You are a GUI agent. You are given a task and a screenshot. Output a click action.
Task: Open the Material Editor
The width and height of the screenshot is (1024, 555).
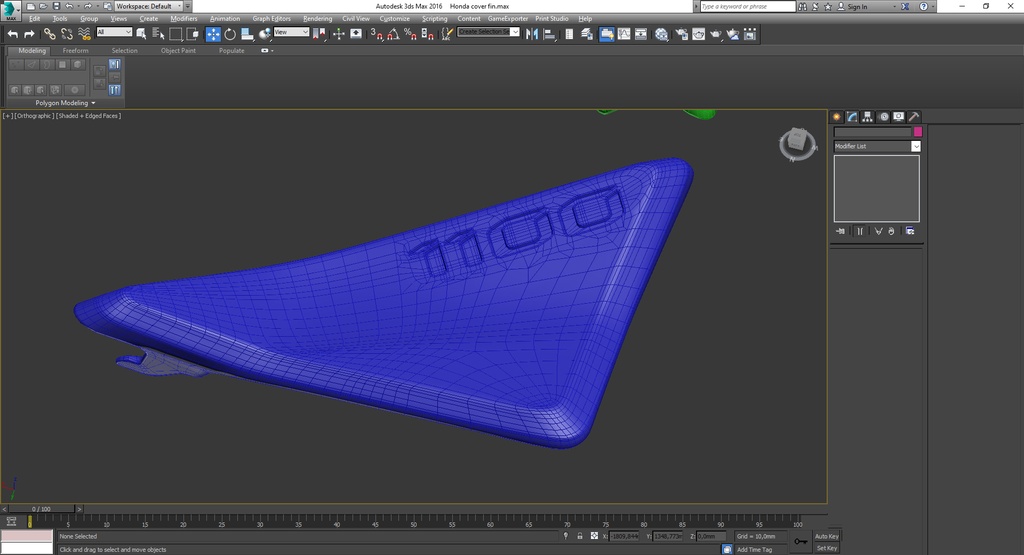point(662,34)
